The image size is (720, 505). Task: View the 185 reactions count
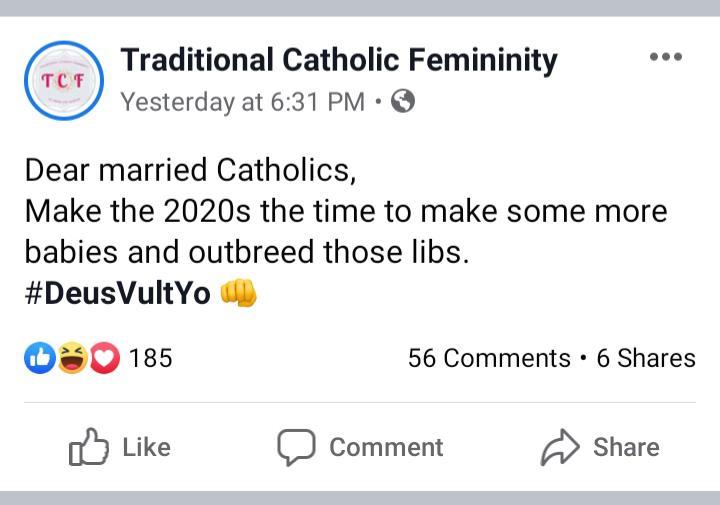click(150, 358)
